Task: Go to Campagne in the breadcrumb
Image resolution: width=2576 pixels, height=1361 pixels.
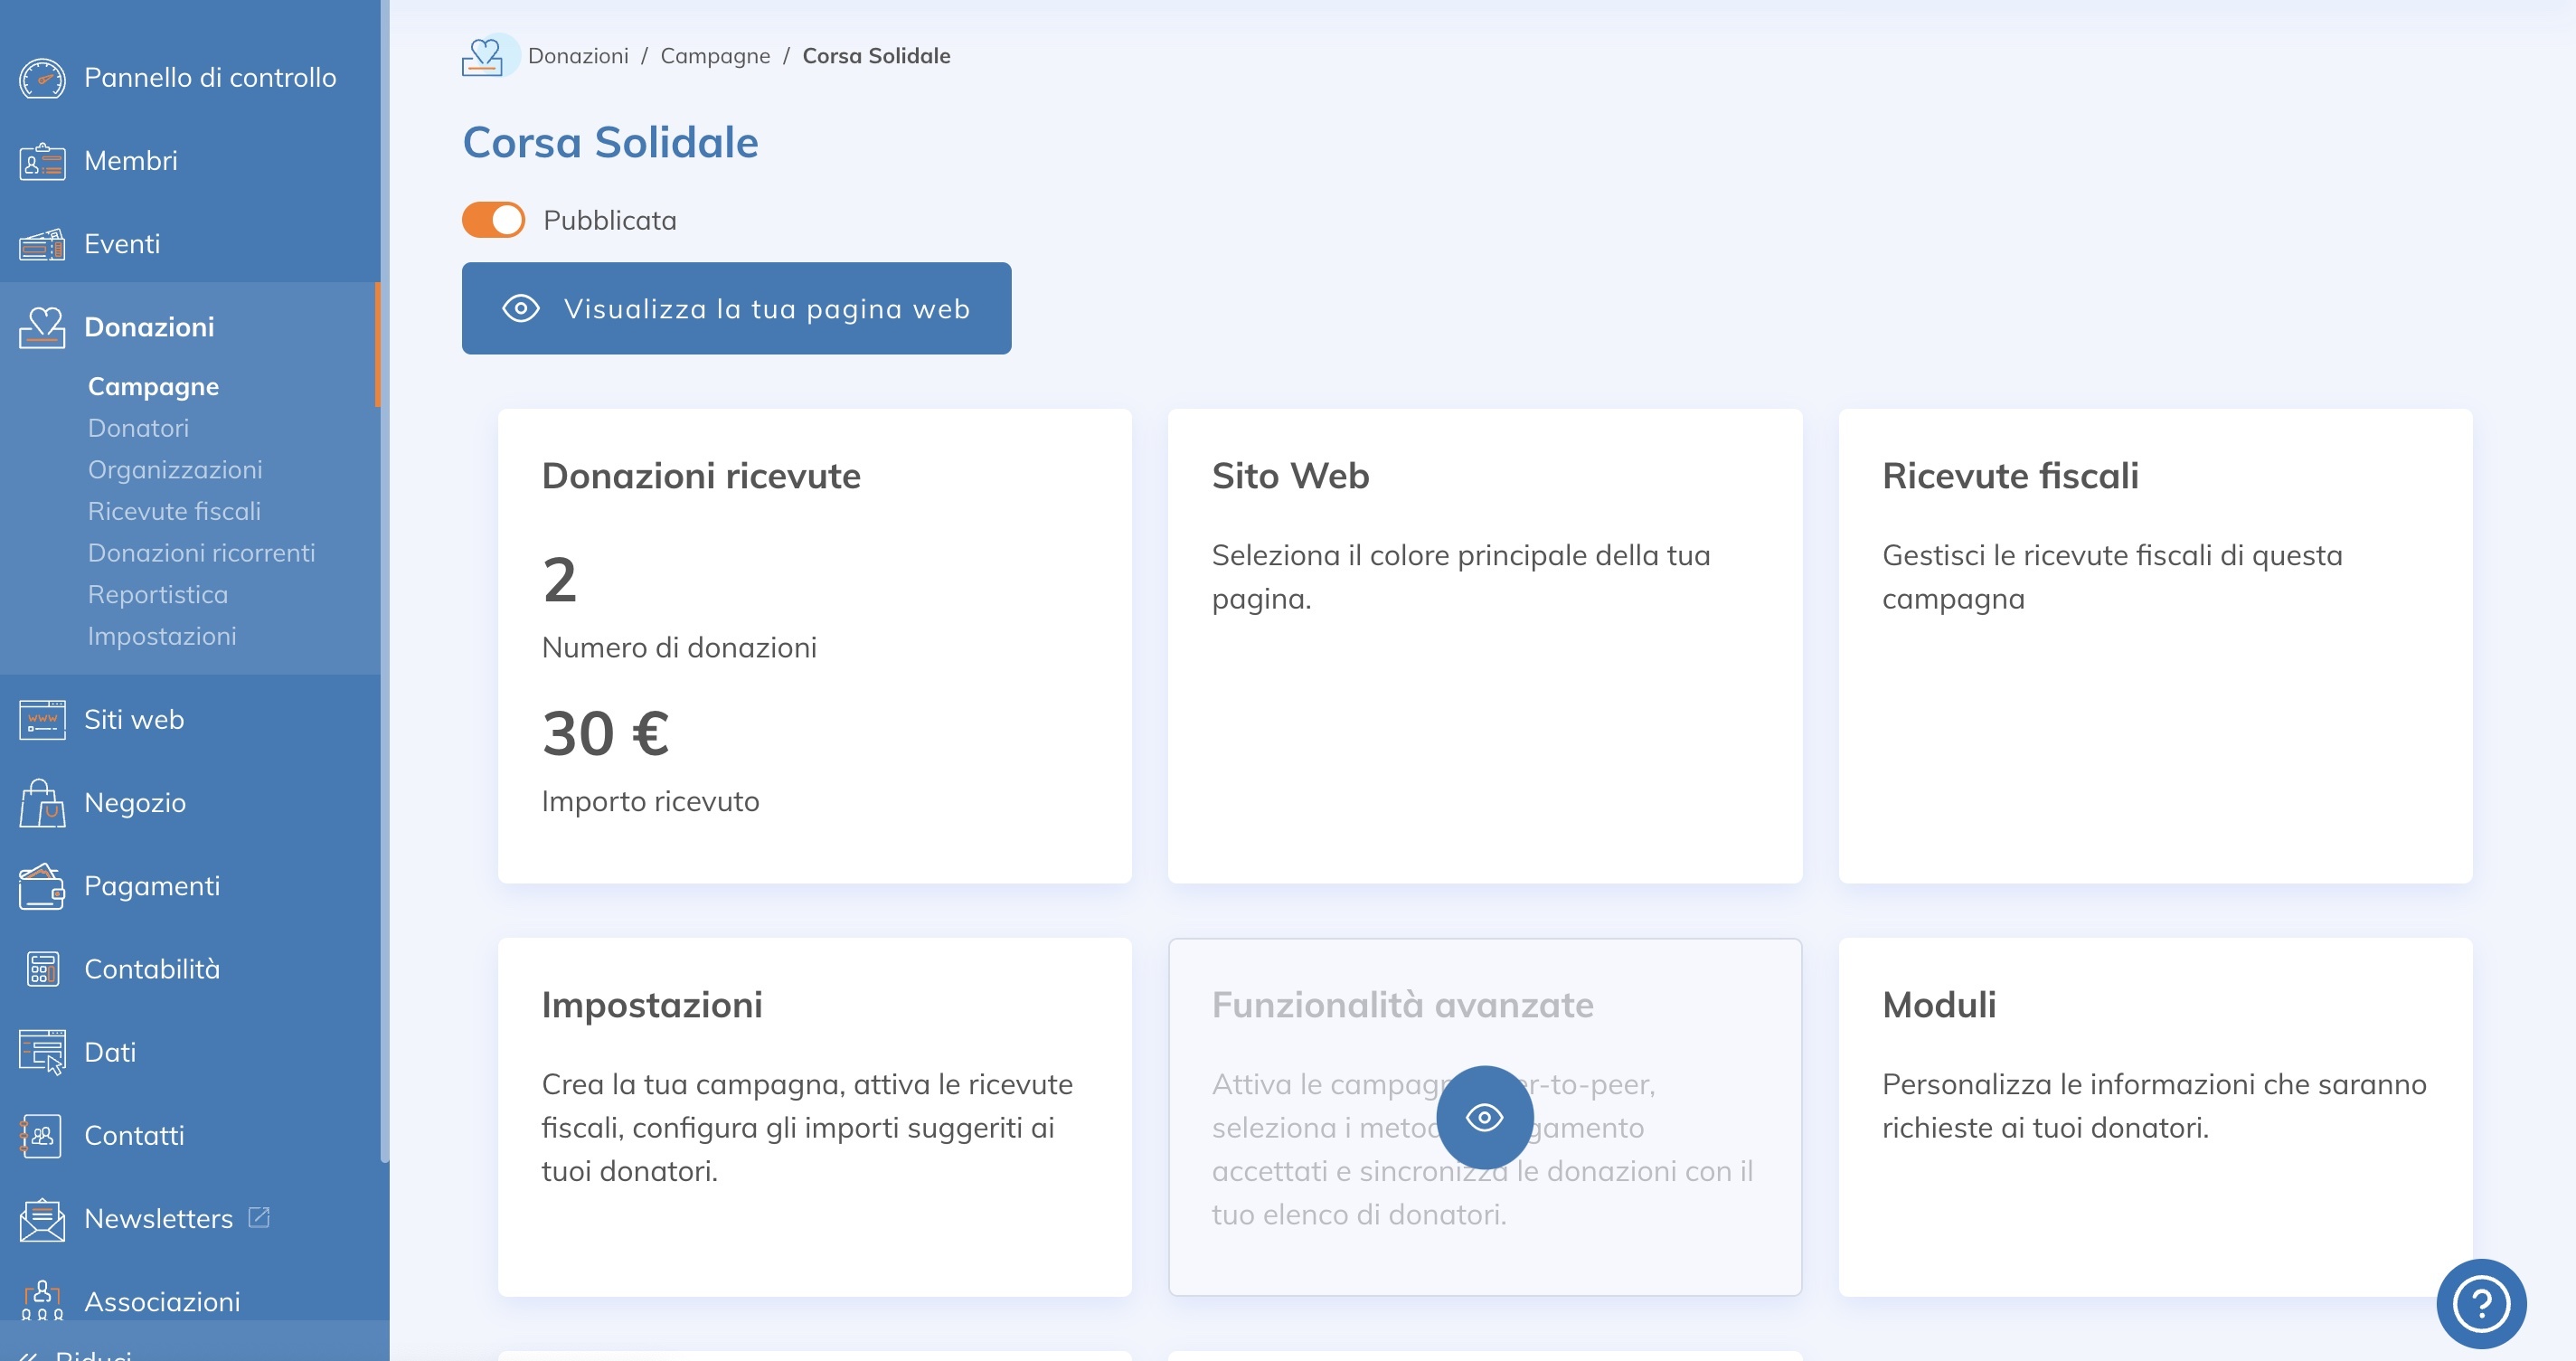Action: click(x=715, y=56)
